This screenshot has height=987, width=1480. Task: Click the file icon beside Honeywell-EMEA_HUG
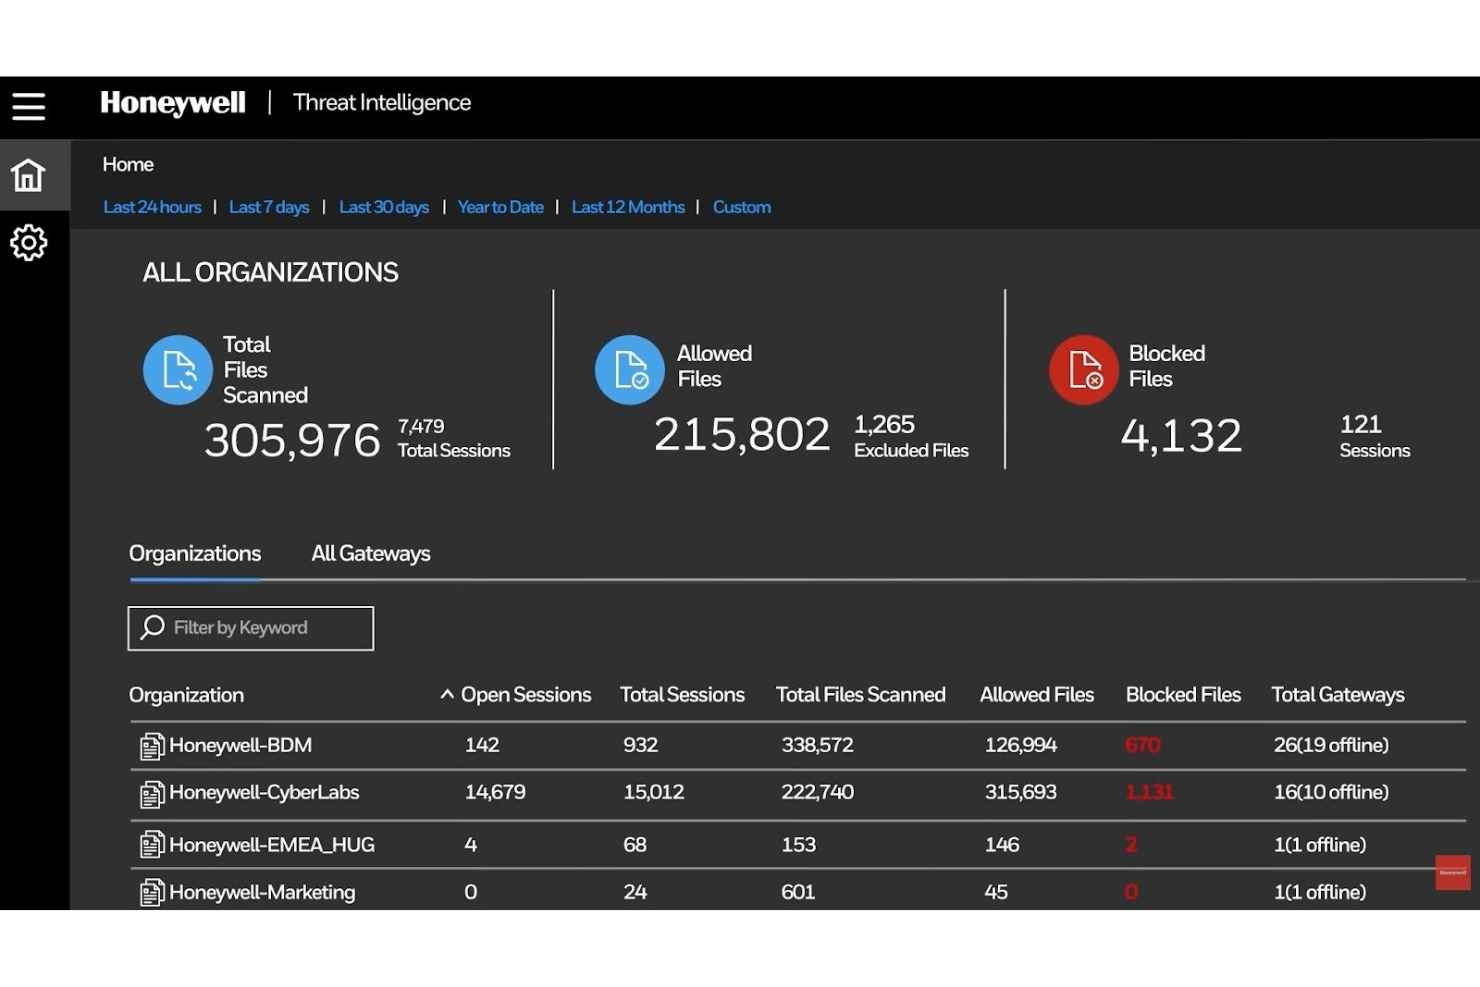click(x=151, y=844)
